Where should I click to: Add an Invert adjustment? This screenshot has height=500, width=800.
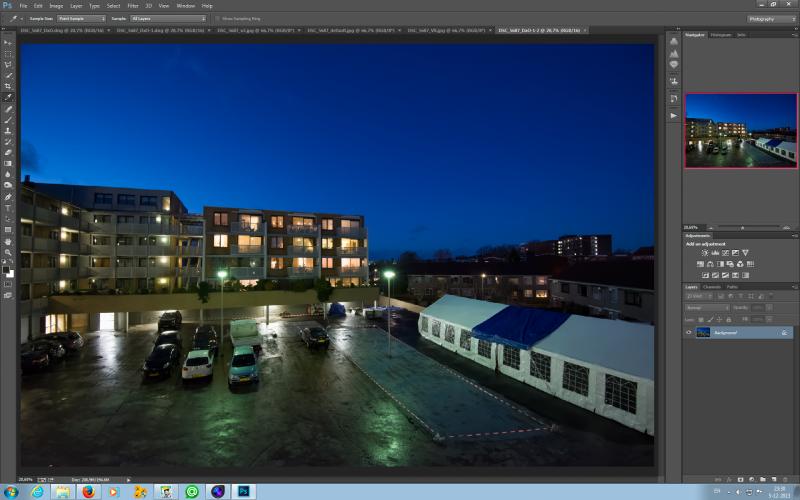[x=705, y=276]
